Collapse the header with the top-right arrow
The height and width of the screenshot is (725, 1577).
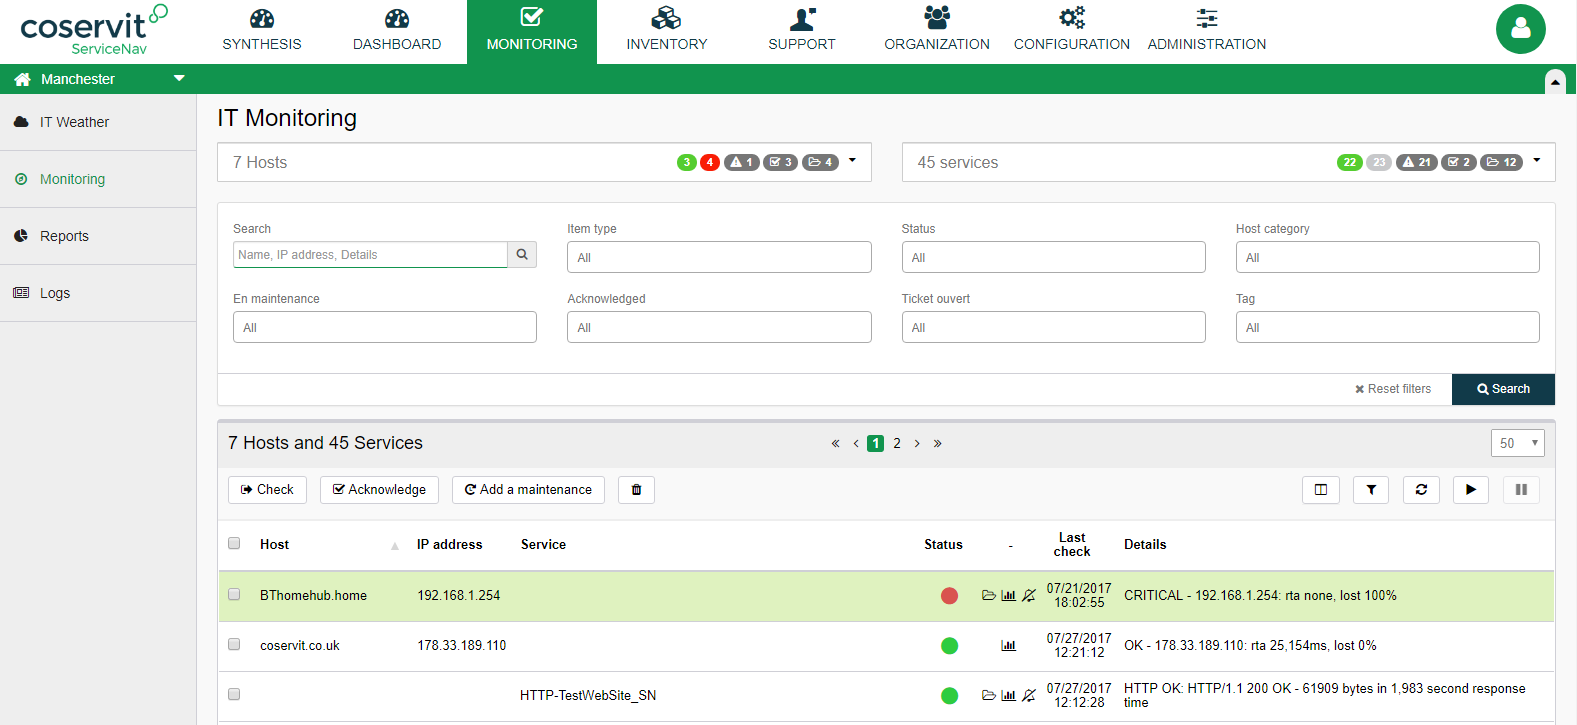(1555, 82)
